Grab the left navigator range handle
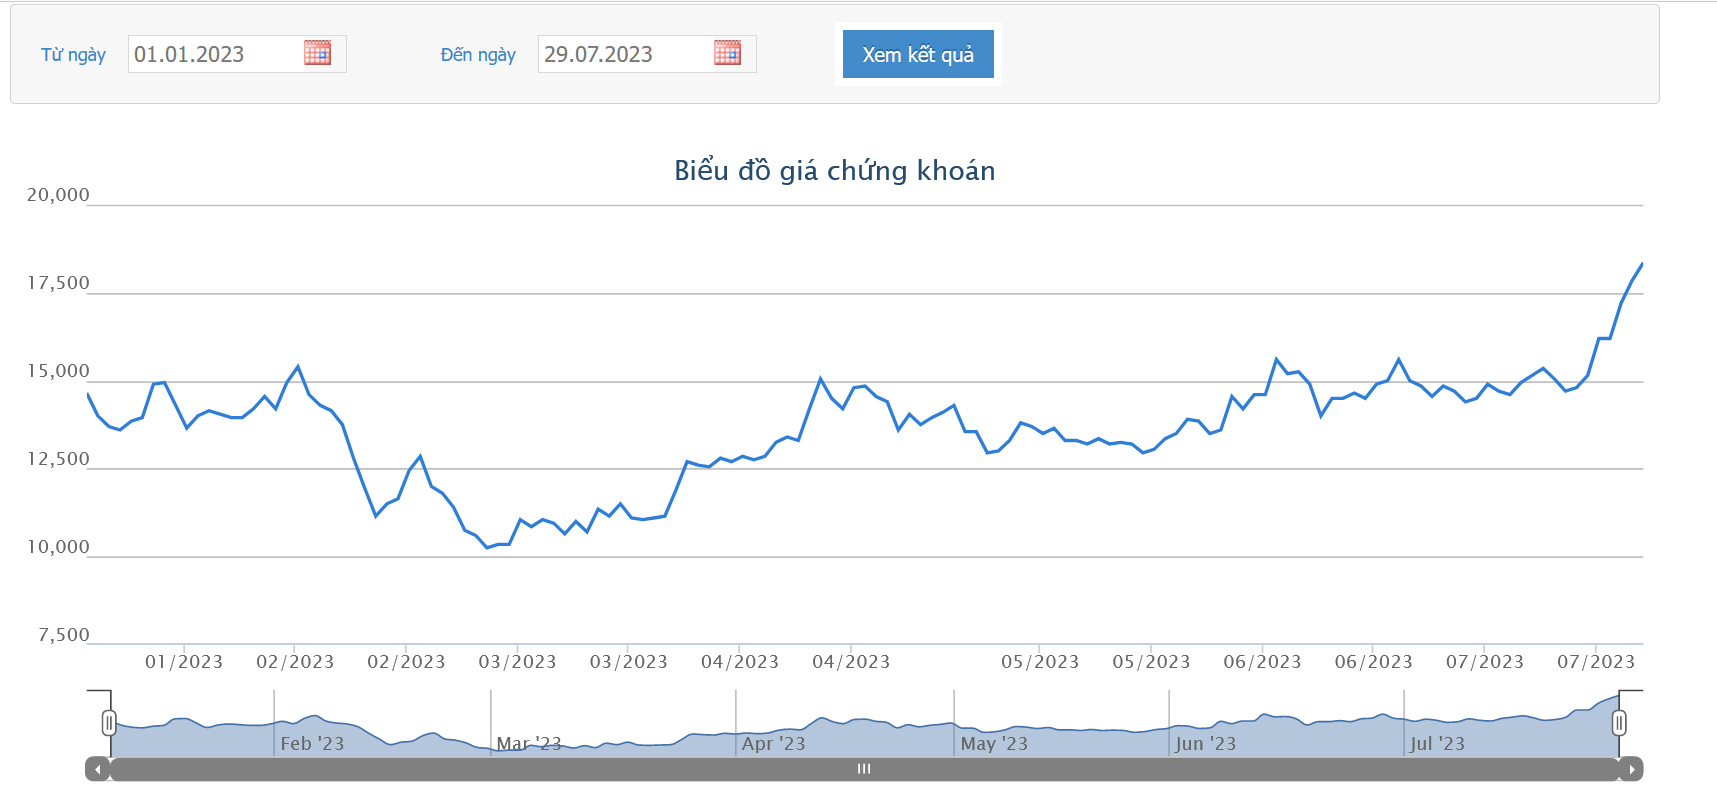The image size is (1717, 800). tap(109, 722)
